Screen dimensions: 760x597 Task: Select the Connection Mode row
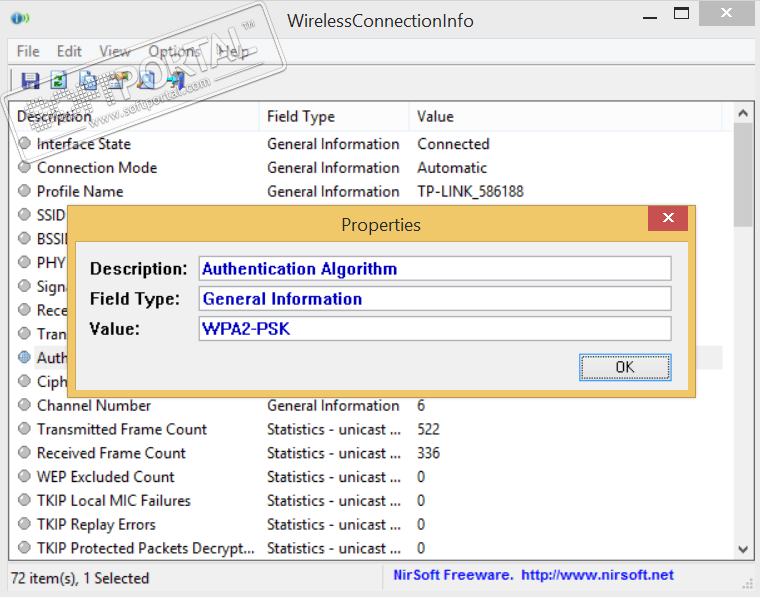(x=366, y=167)
